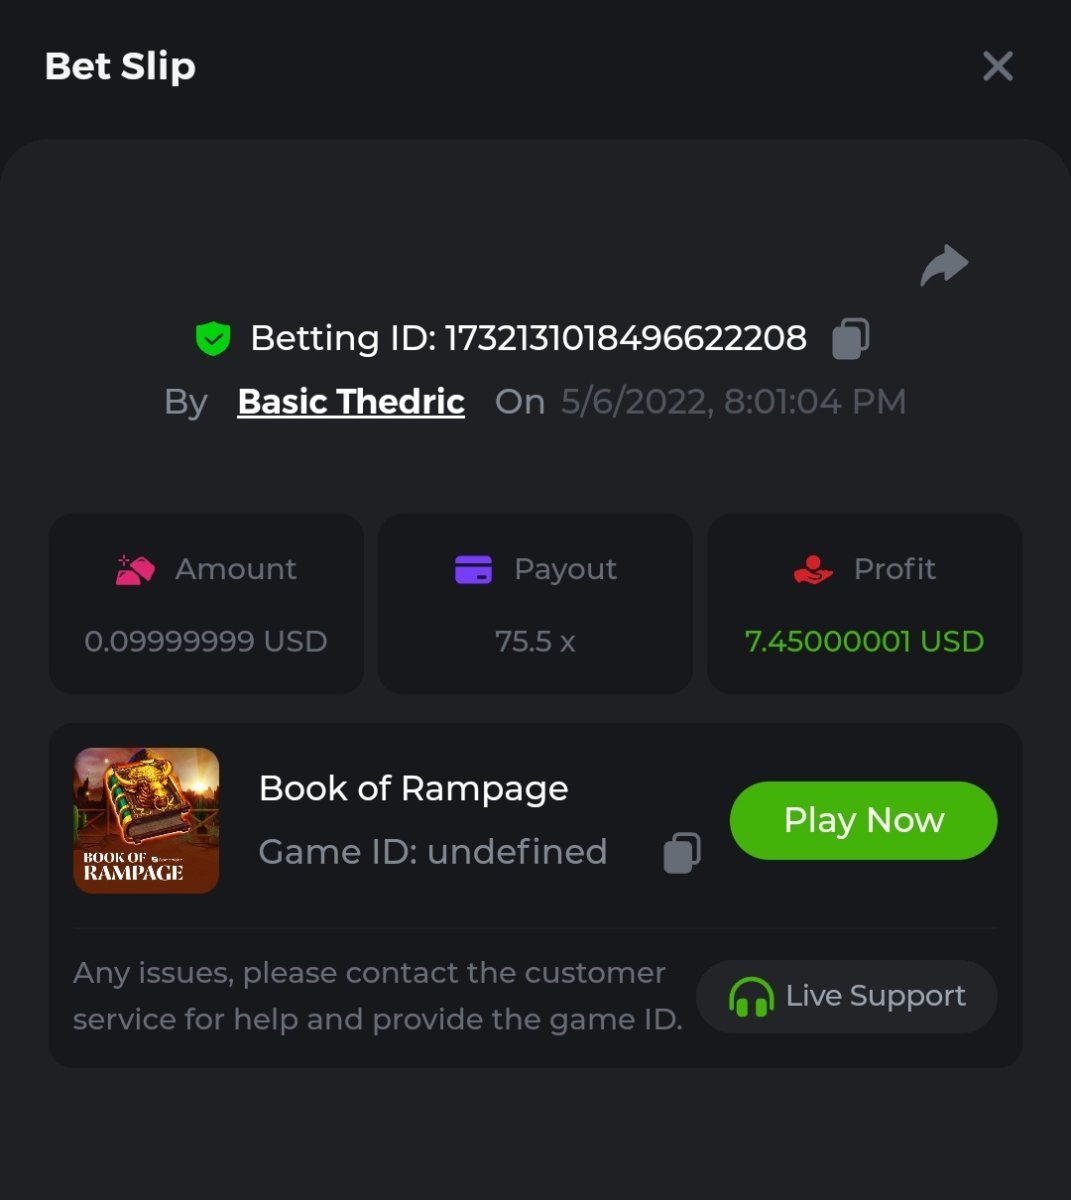Click the purple Payout card icon
This screenshot has height=1200, width=1071.
(x=473, y=570)
